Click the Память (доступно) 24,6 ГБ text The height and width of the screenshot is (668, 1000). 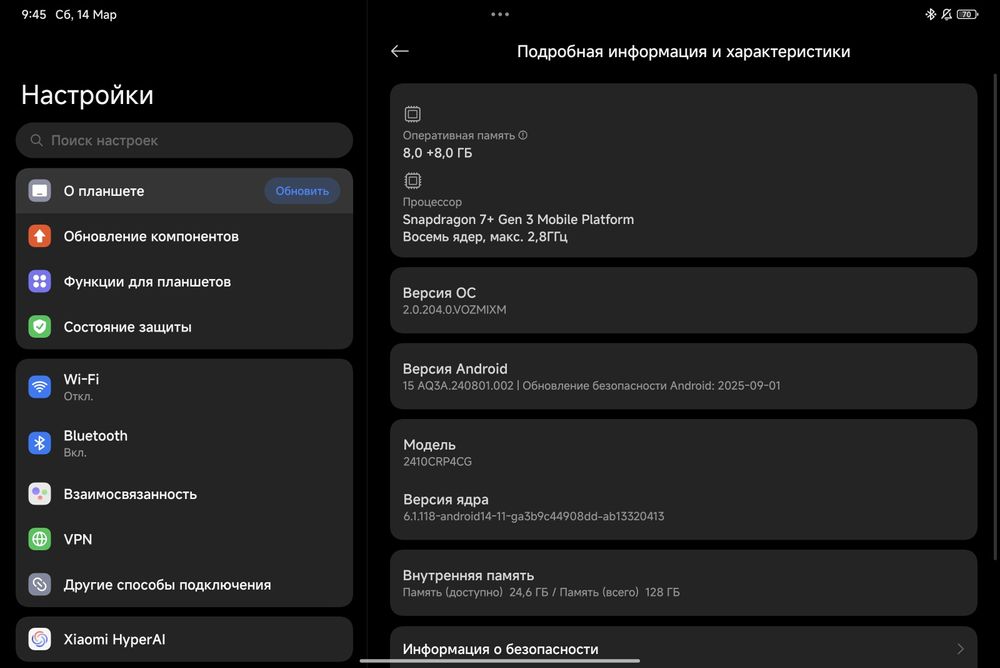tap(475, 592)
